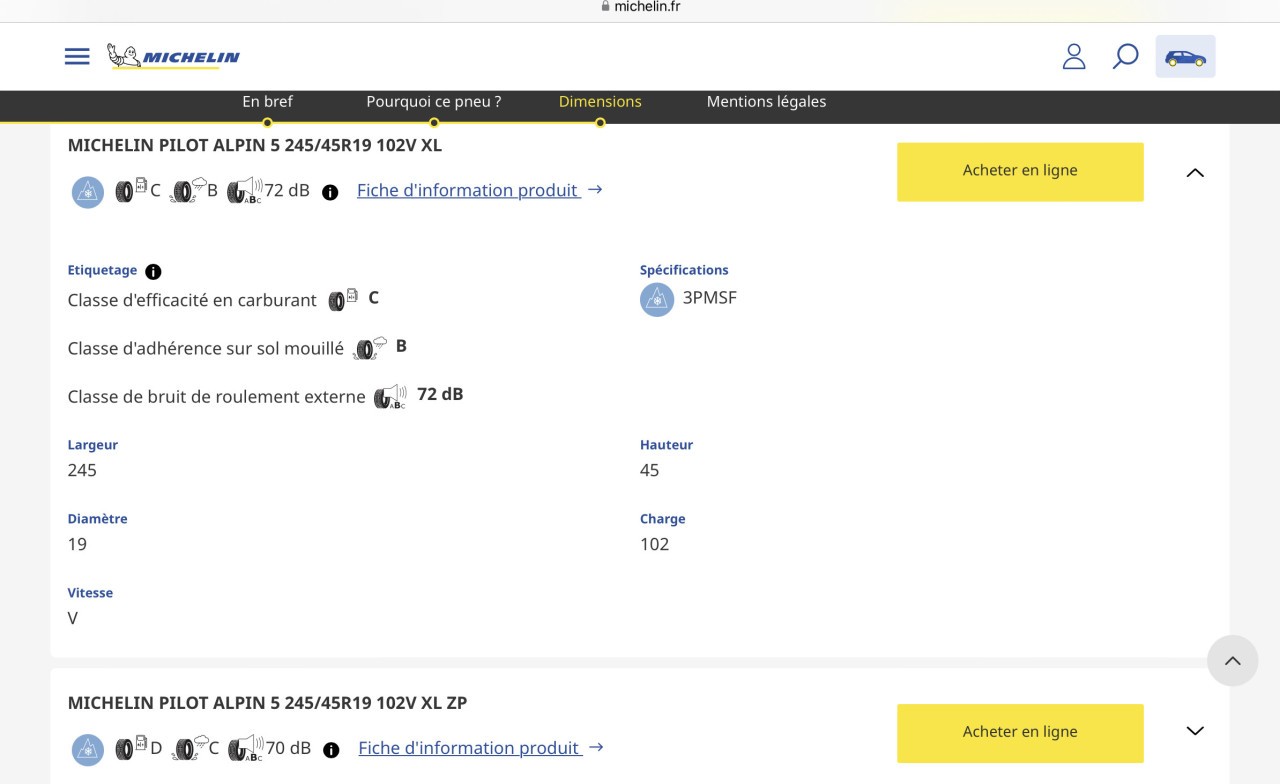Click the bold '72 dB' noise value
The image size is (1280, 784).
pyautogui.click(x=440, y=394)
